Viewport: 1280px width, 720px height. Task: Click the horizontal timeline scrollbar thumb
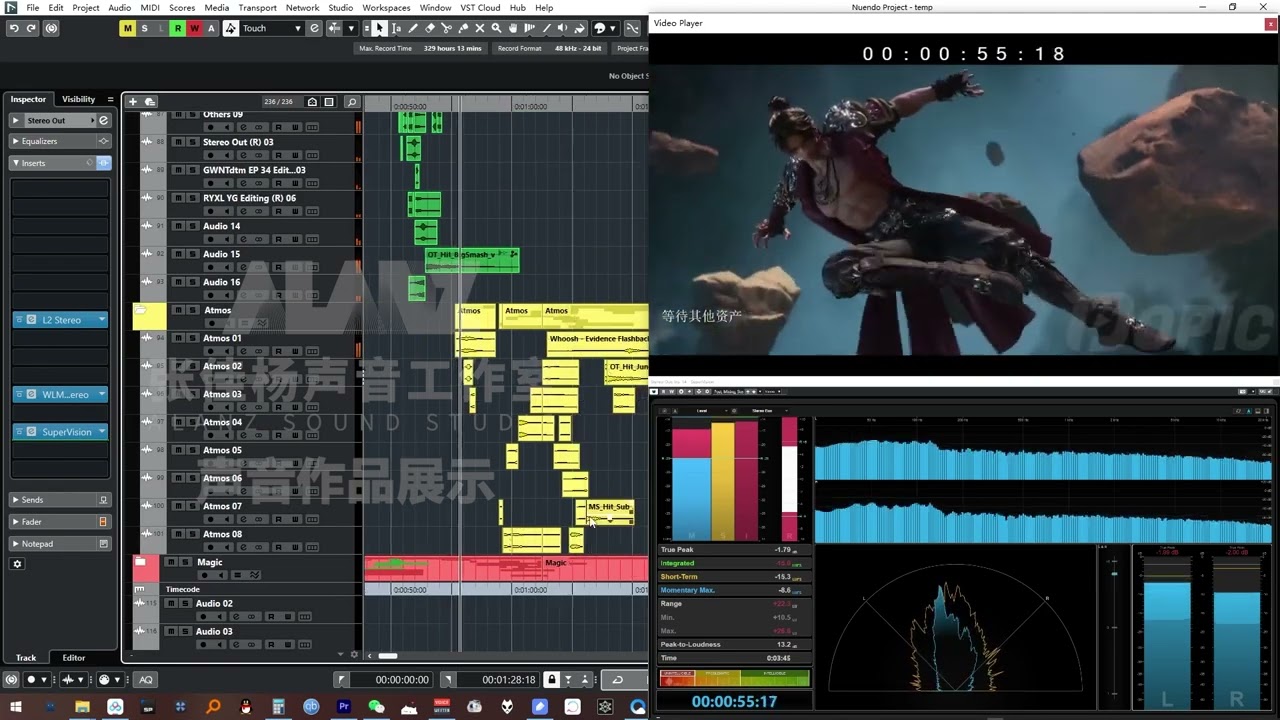point(387,656)
